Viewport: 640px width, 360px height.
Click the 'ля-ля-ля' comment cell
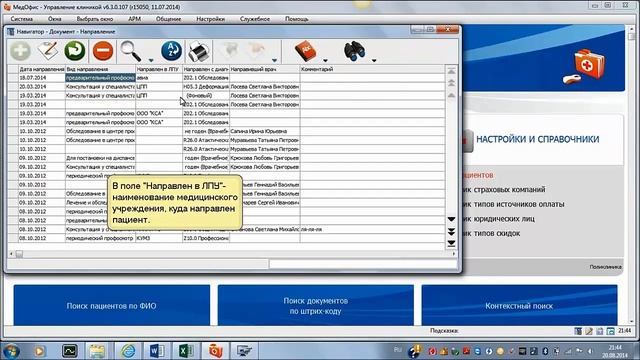tap(372, 229)
